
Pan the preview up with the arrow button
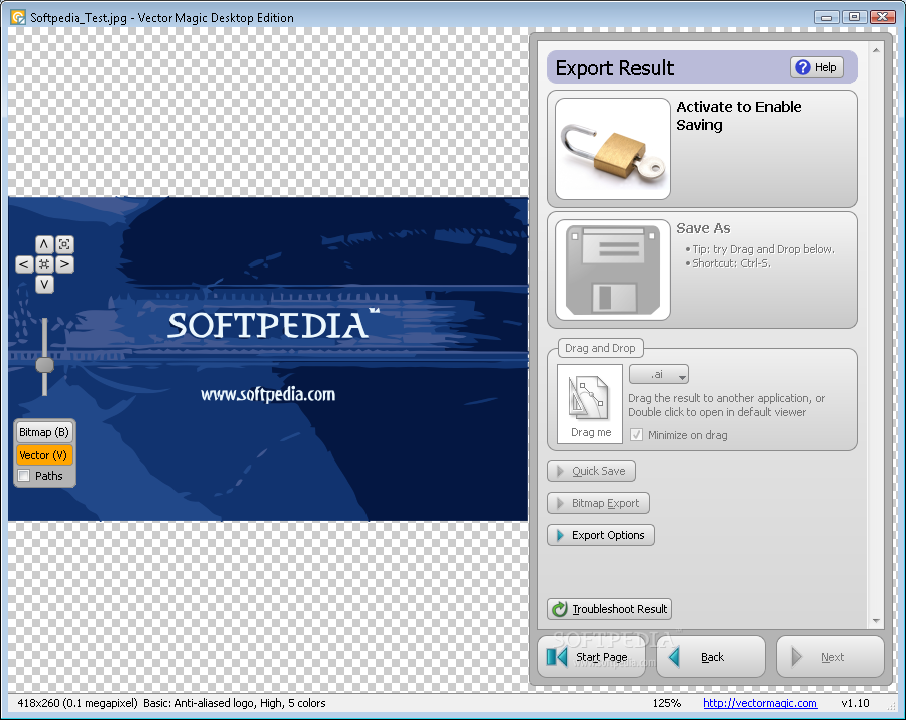tap(44, 244)
